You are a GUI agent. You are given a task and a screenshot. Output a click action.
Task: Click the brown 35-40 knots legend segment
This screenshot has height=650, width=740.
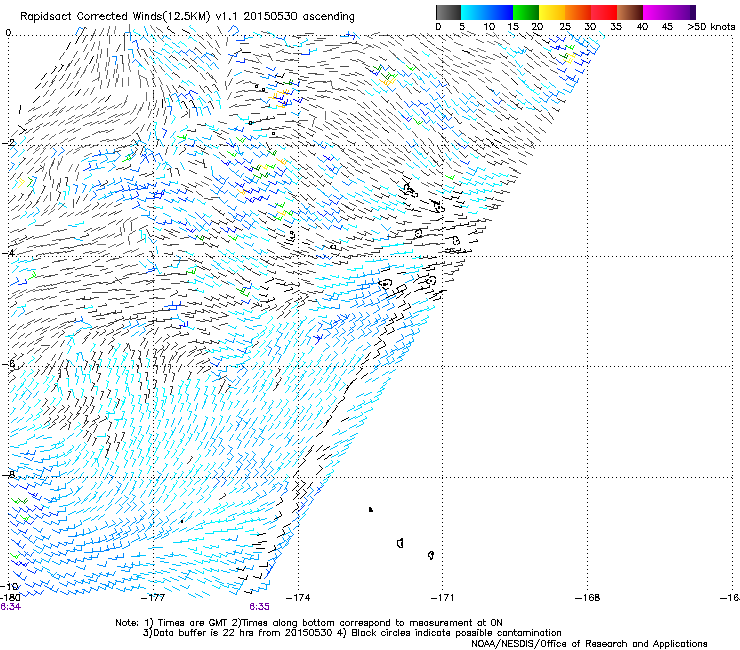(630, 12)
